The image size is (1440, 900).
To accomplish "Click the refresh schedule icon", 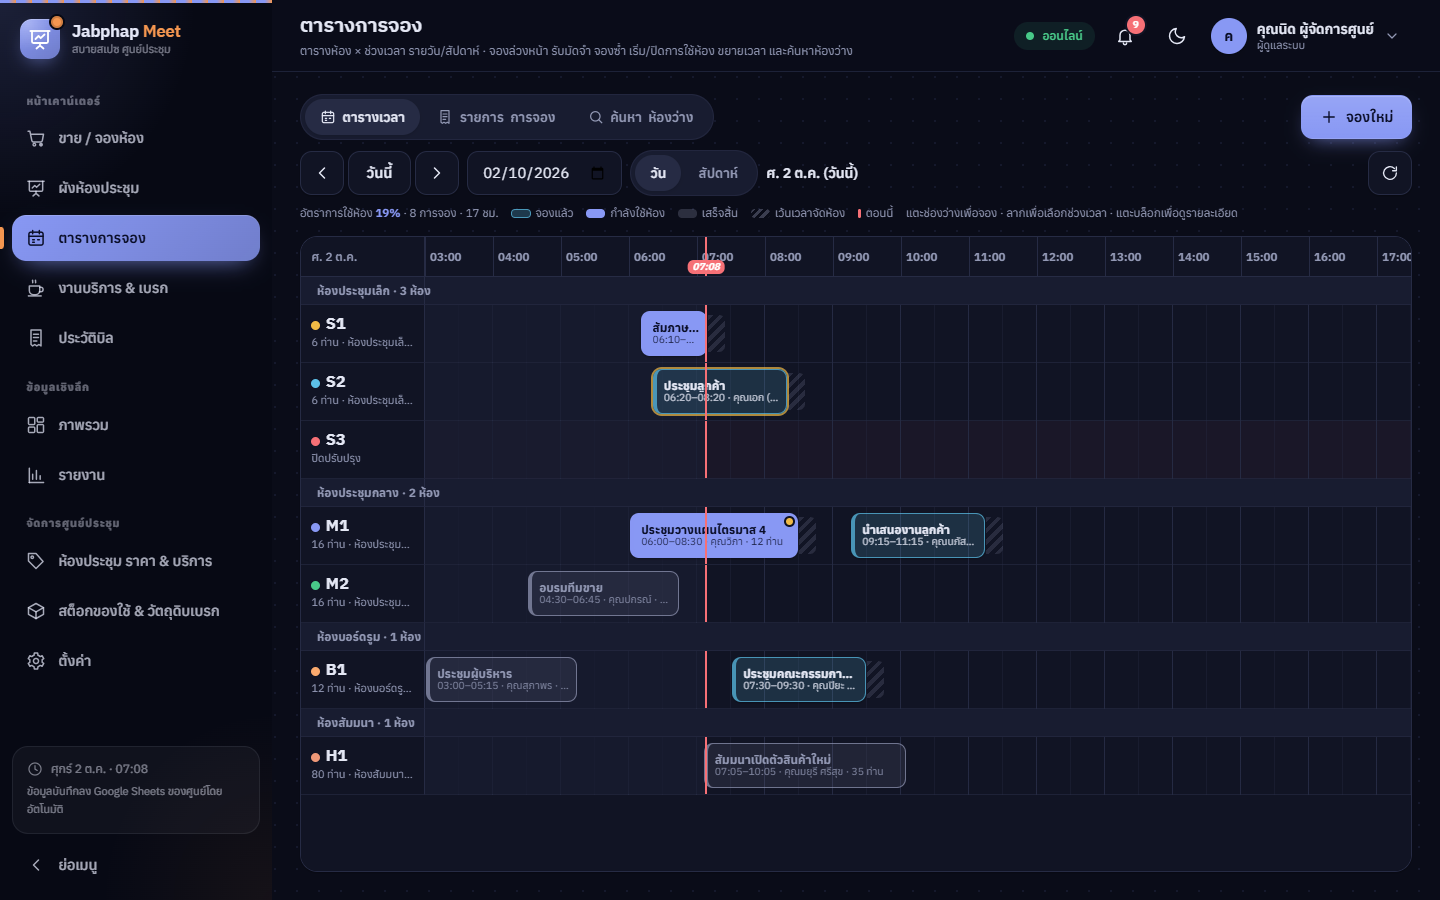I will coord(1390,173).
